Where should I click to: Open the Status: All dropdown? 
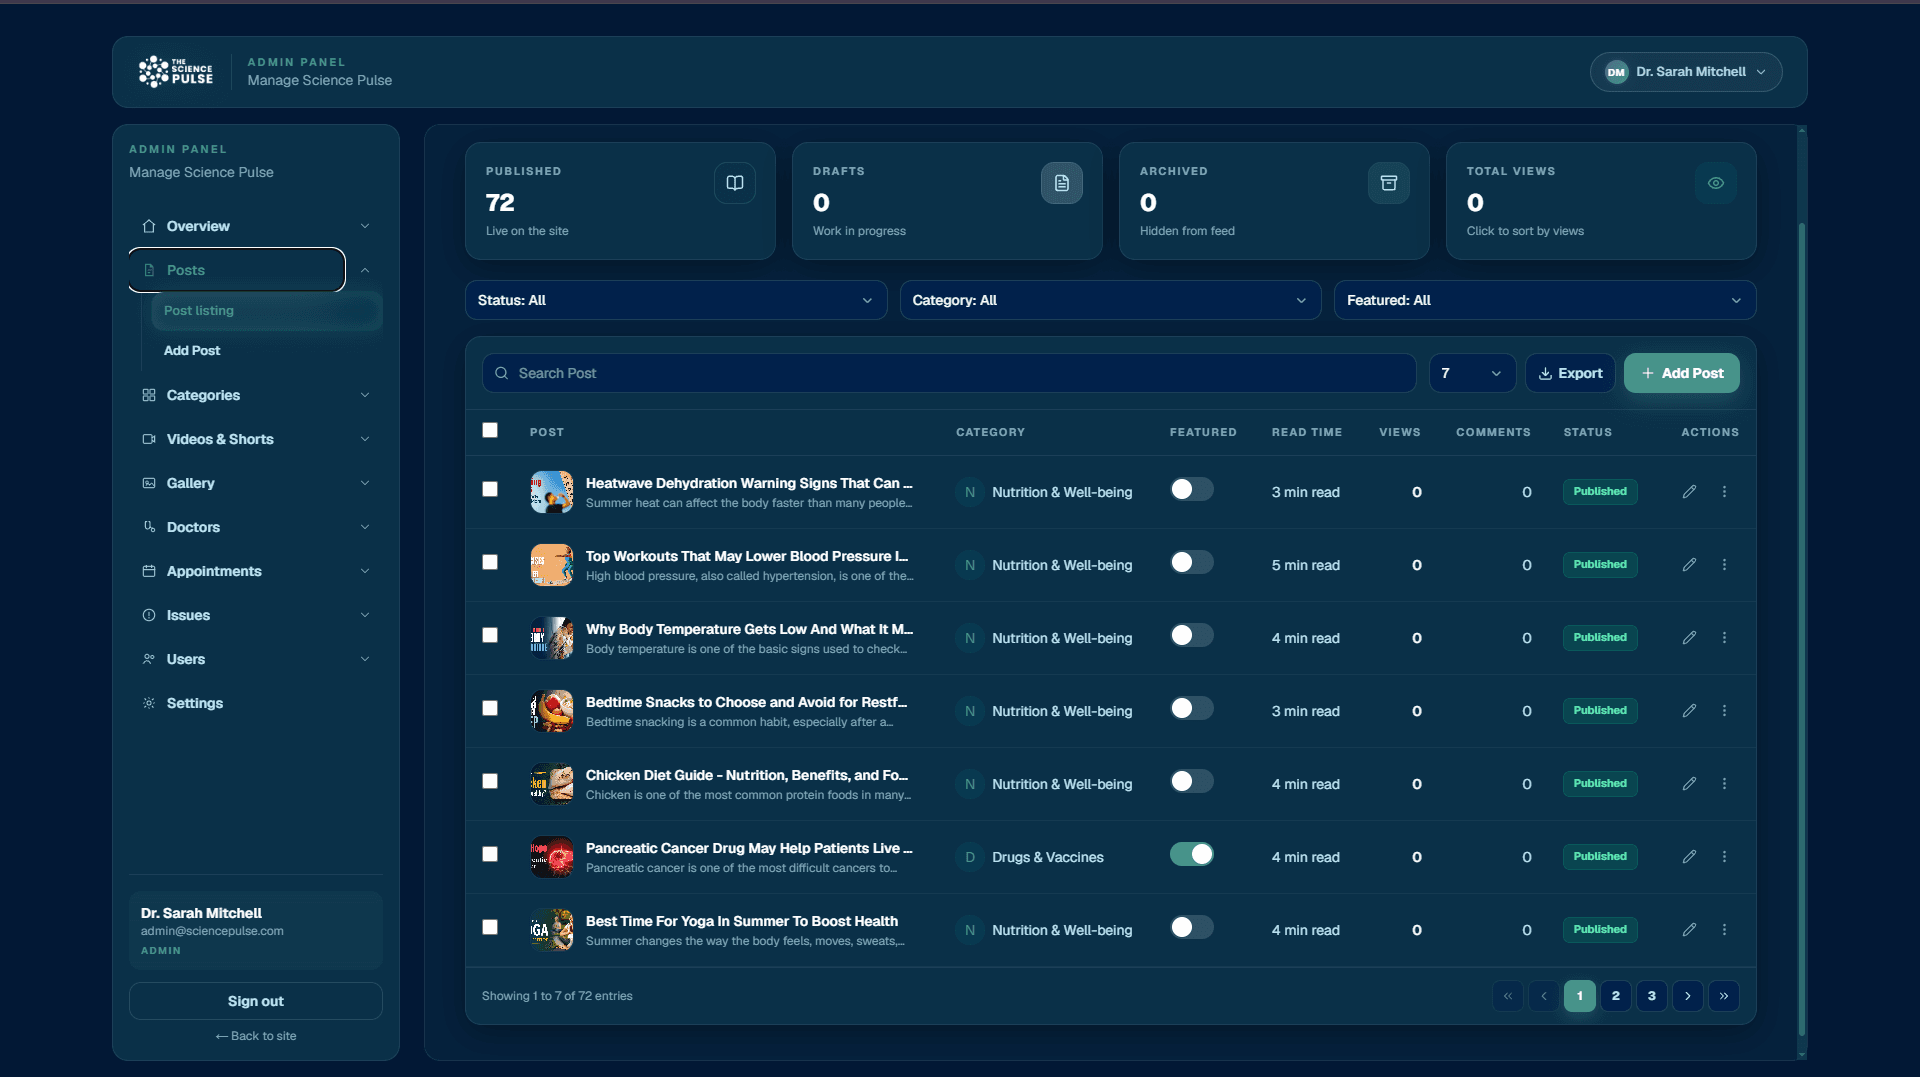pyautogui.click(x=676, y=300)
